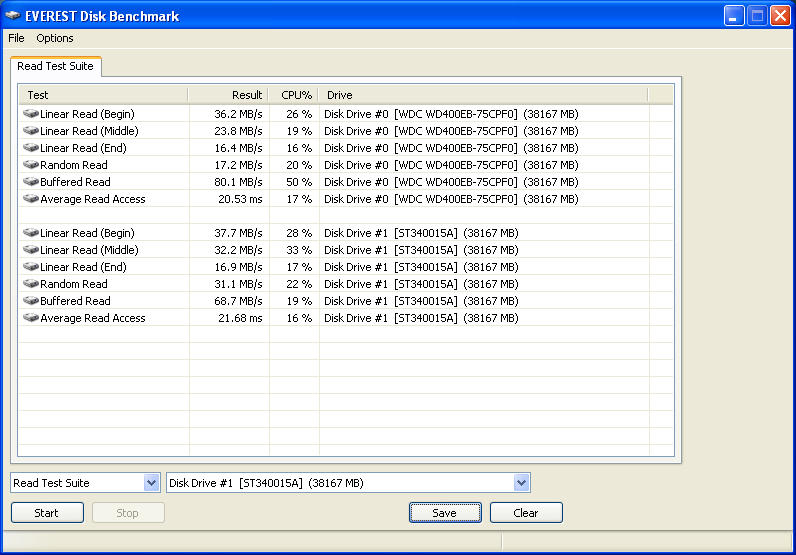This screenshot has width=796, height=555.
Task: Click the EVEREST title bar disk icon
Action: pyautogui.click(x=13, y=16)
